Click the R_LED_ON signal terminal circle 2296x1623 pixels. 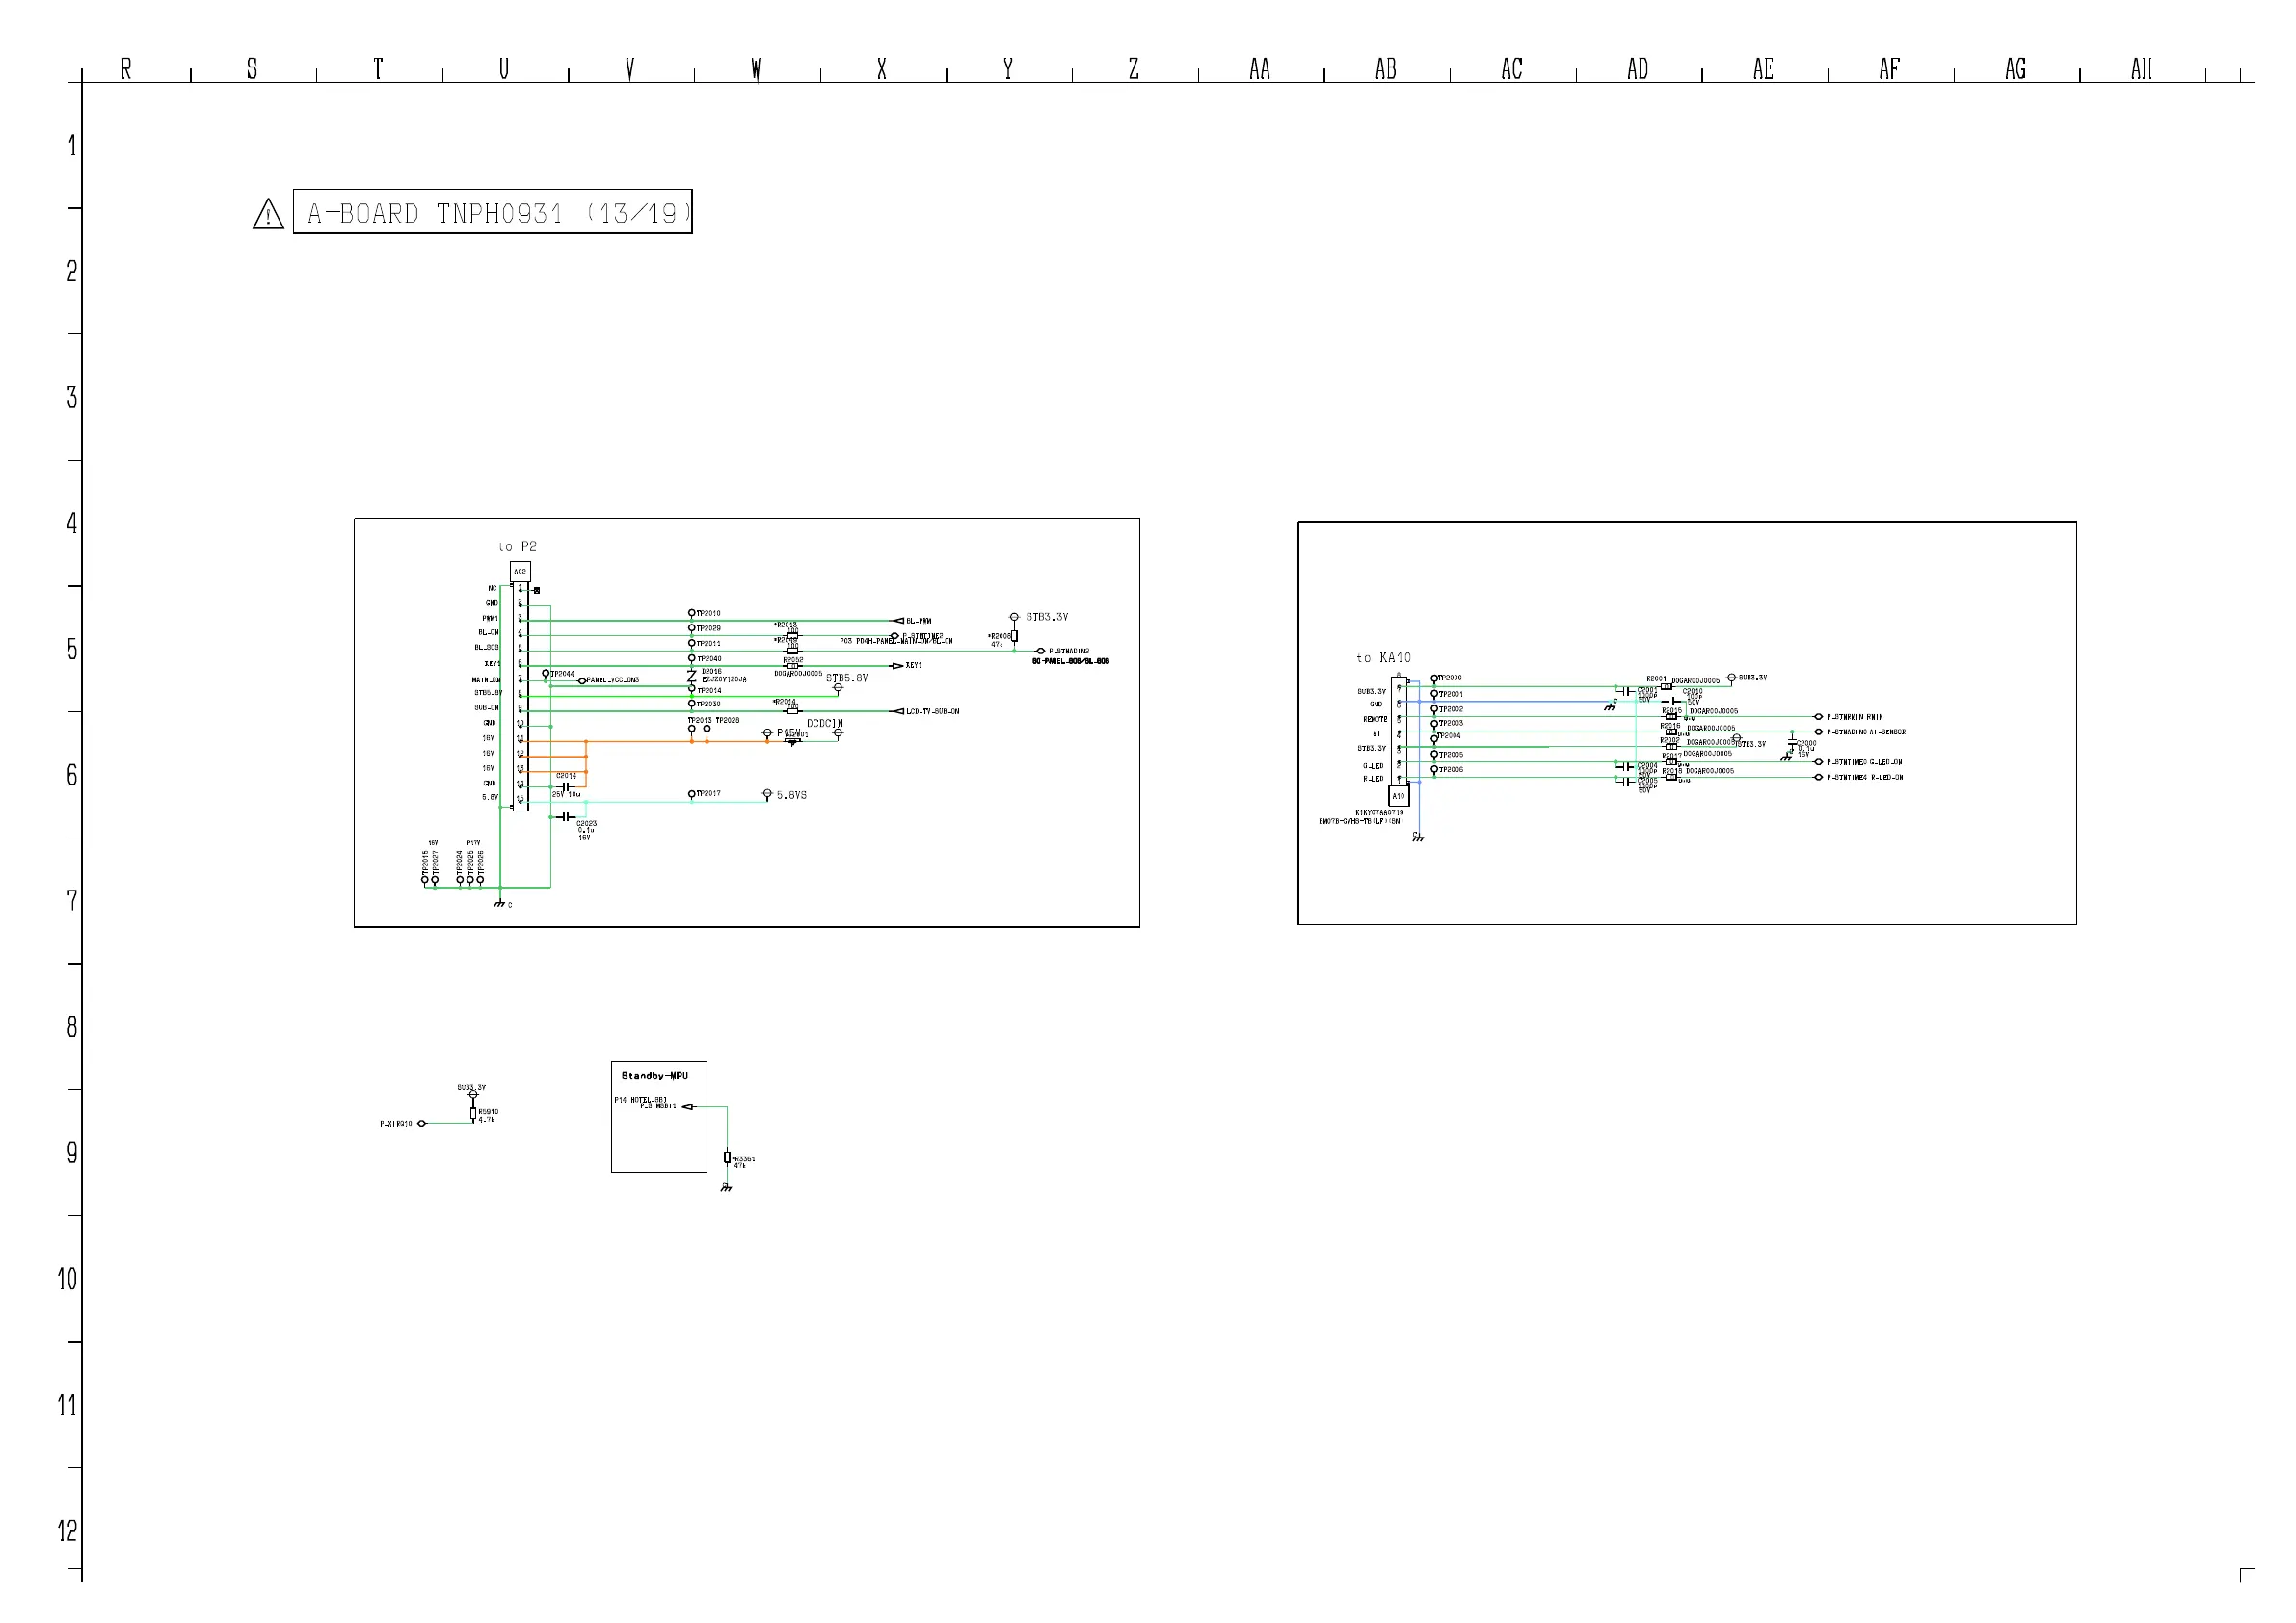click(x=1818, y=777)
